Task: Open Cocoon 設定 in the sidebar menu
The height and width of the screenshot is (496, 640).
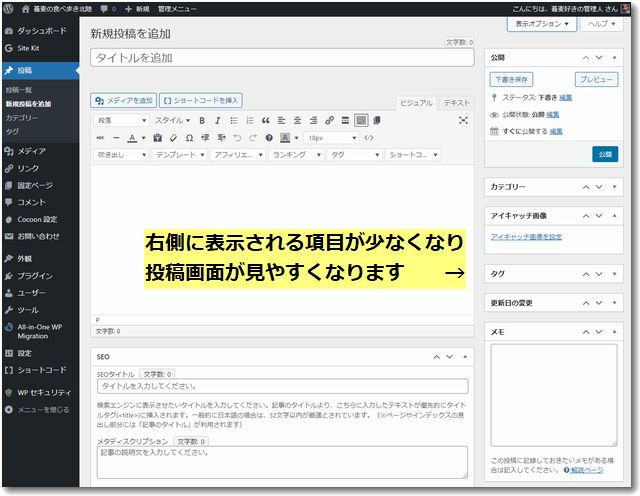Action: [37, 219]
